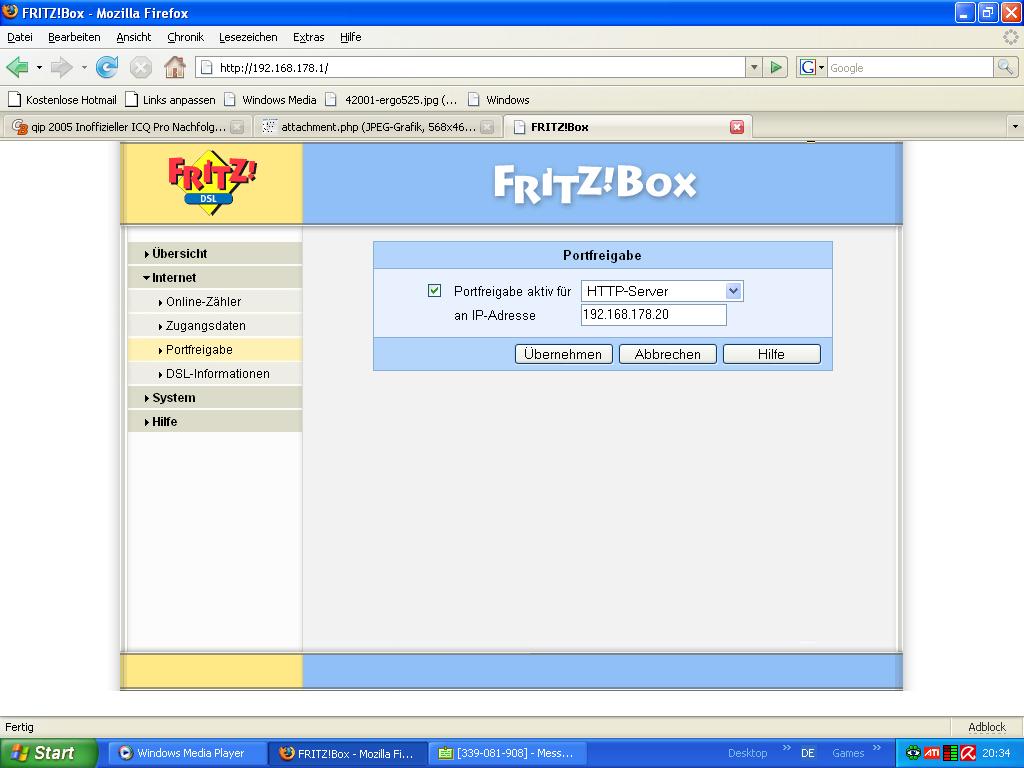Open Links anpassen bookmark

click(170, 100)
